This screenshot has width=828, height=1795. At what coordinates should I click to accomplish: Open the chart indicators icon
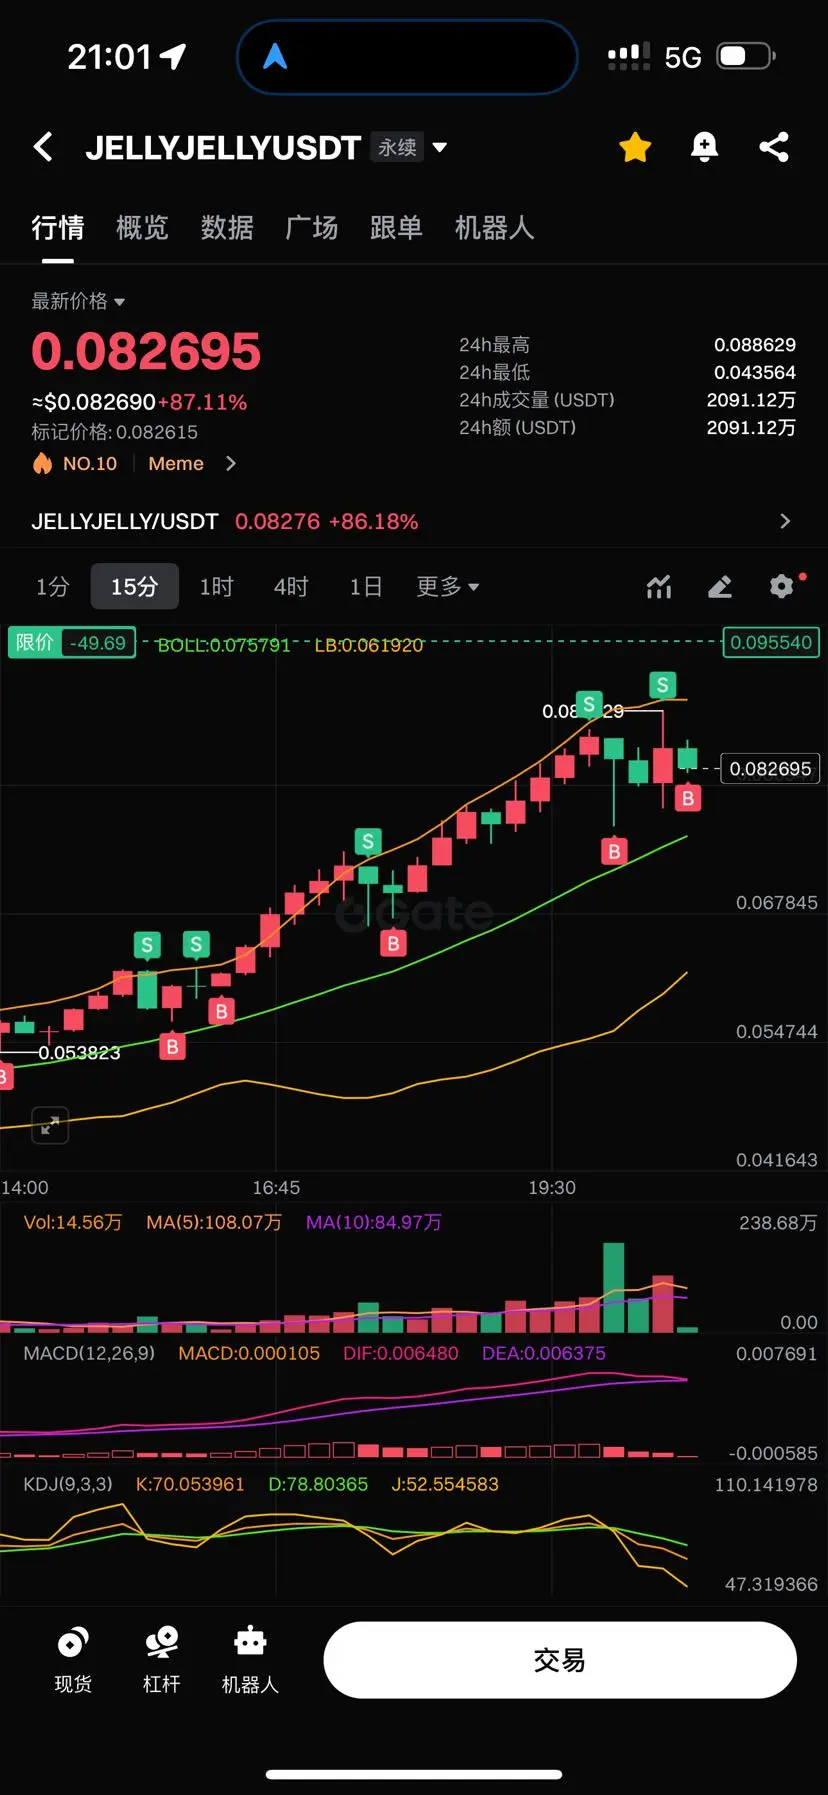pos(659,587)
